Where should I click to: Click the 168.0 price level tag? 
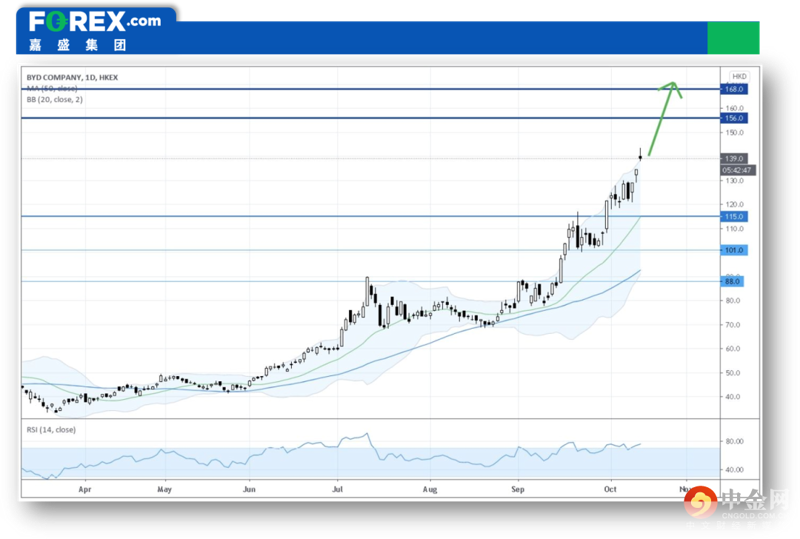(x=734, y=89)
